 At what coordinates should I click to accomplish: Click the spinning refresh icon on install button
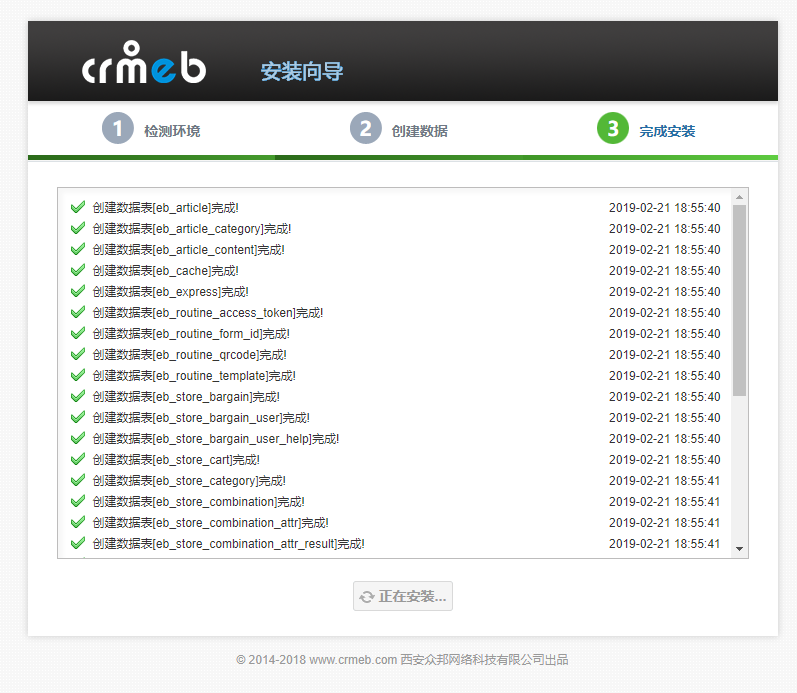click(367, 597)
